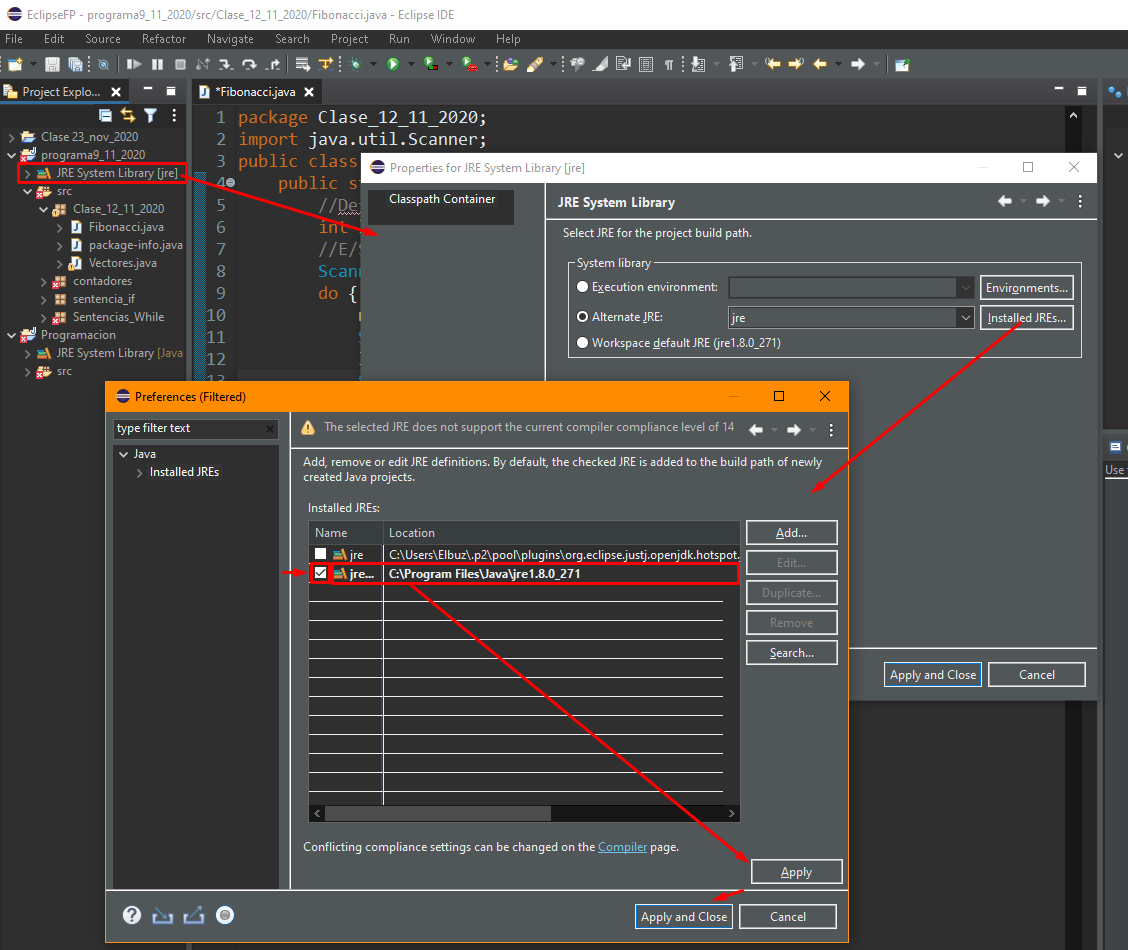Image resolution: width=1128 pixels, height=950 pixels.
Task: Select the Alternate JRE radio button
Action: 583,317
